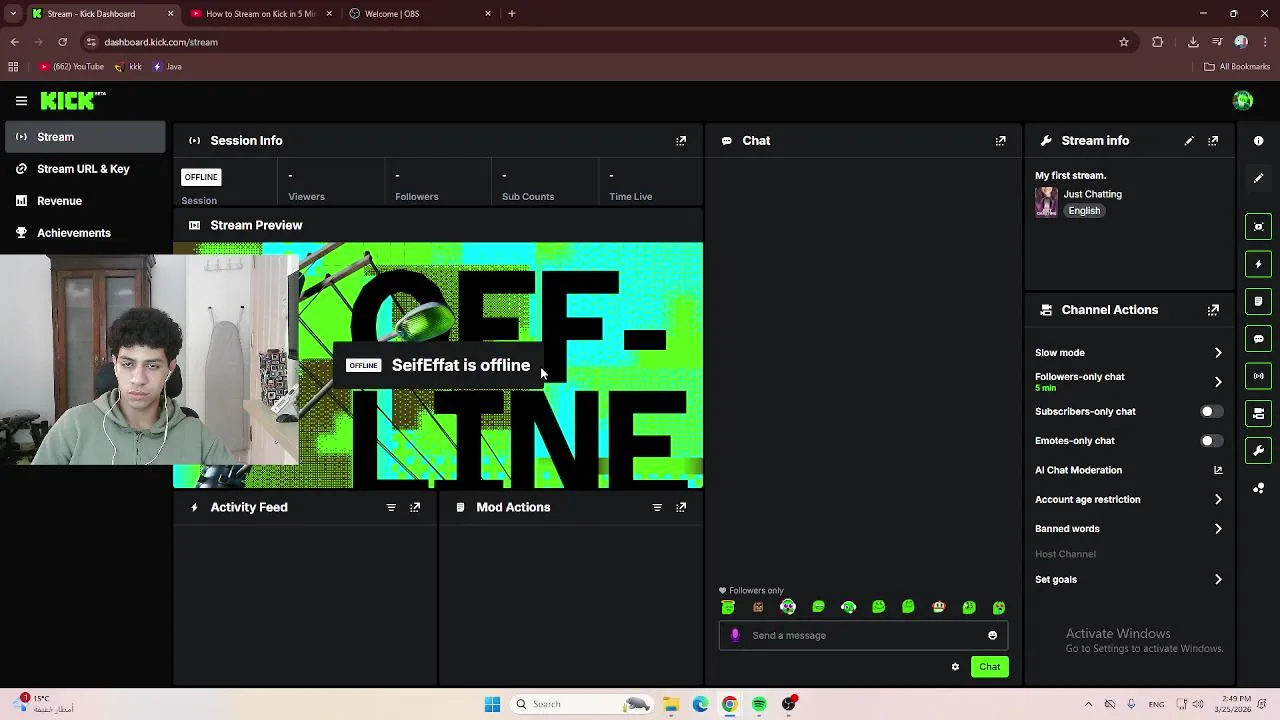Click Host Channel text

[1065, 554]
